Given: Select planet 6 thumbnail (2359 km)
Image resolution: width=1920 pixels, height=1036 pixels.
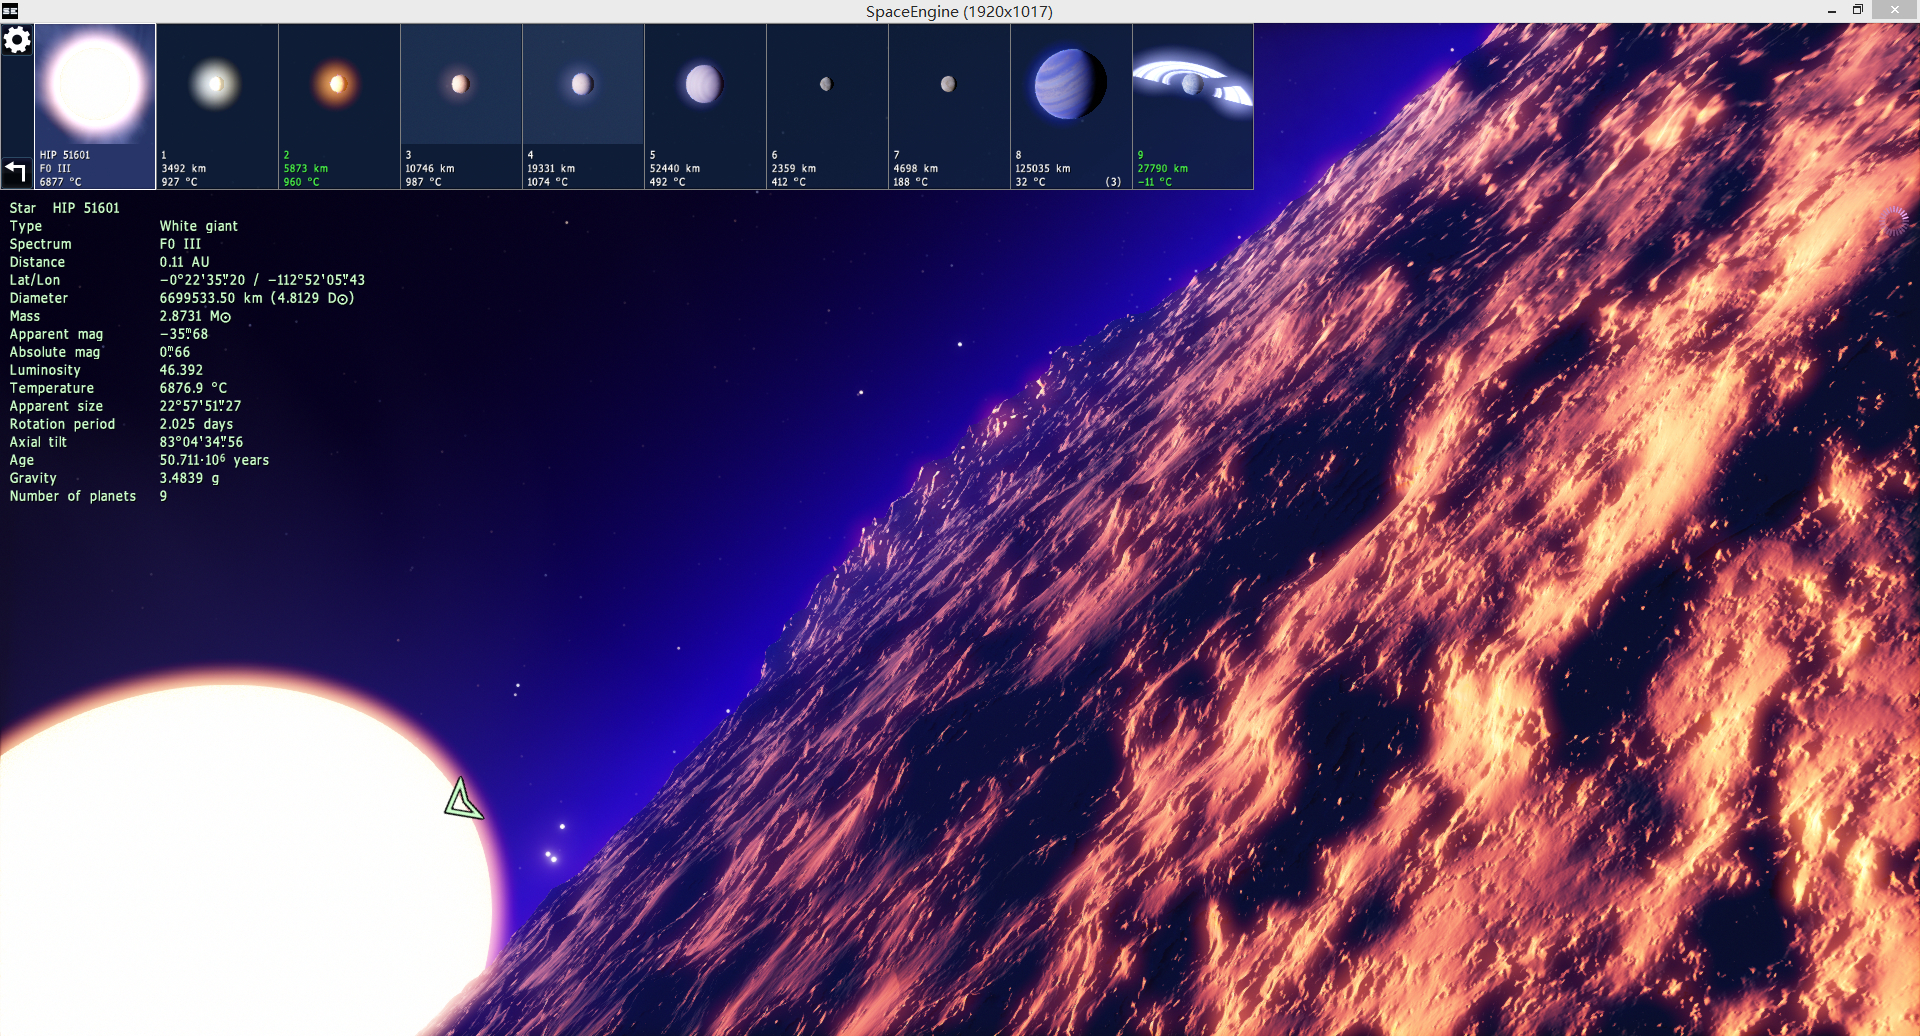Looking at the screenshot, I should click(x=827, y=106).
